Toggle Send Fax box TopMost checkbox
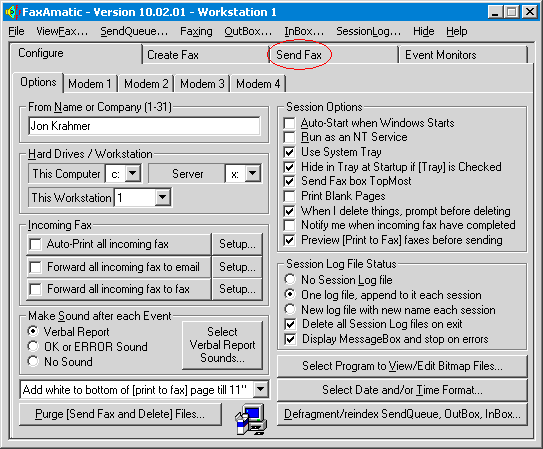 pyautogui.click(x=289, y=181)
